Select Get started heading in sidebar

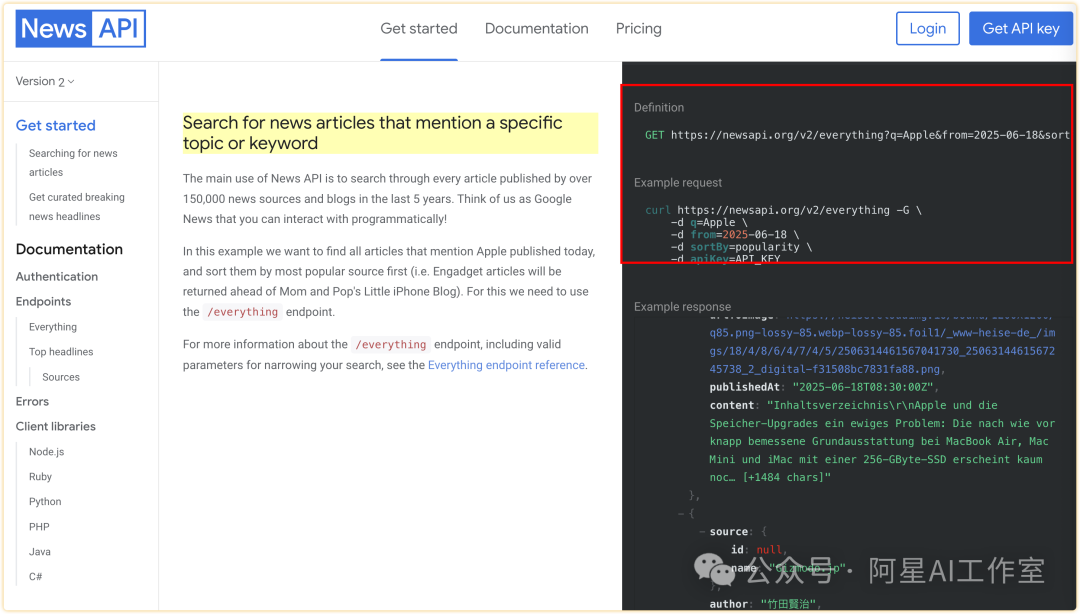coord(56,125)
